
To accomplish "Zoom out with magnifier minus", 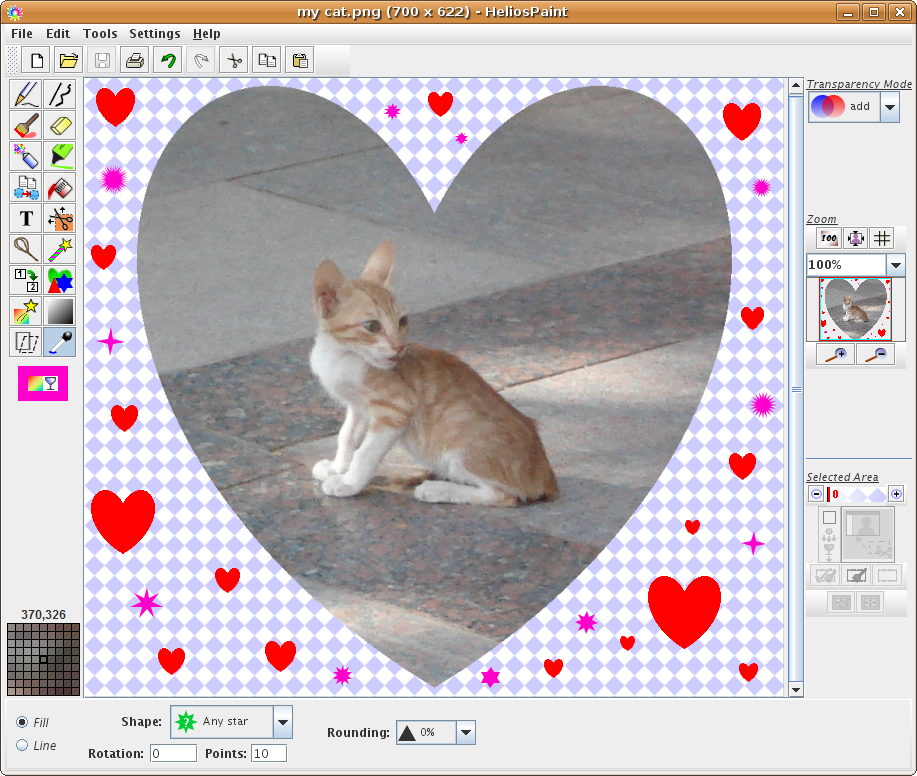I will [875, 354].
